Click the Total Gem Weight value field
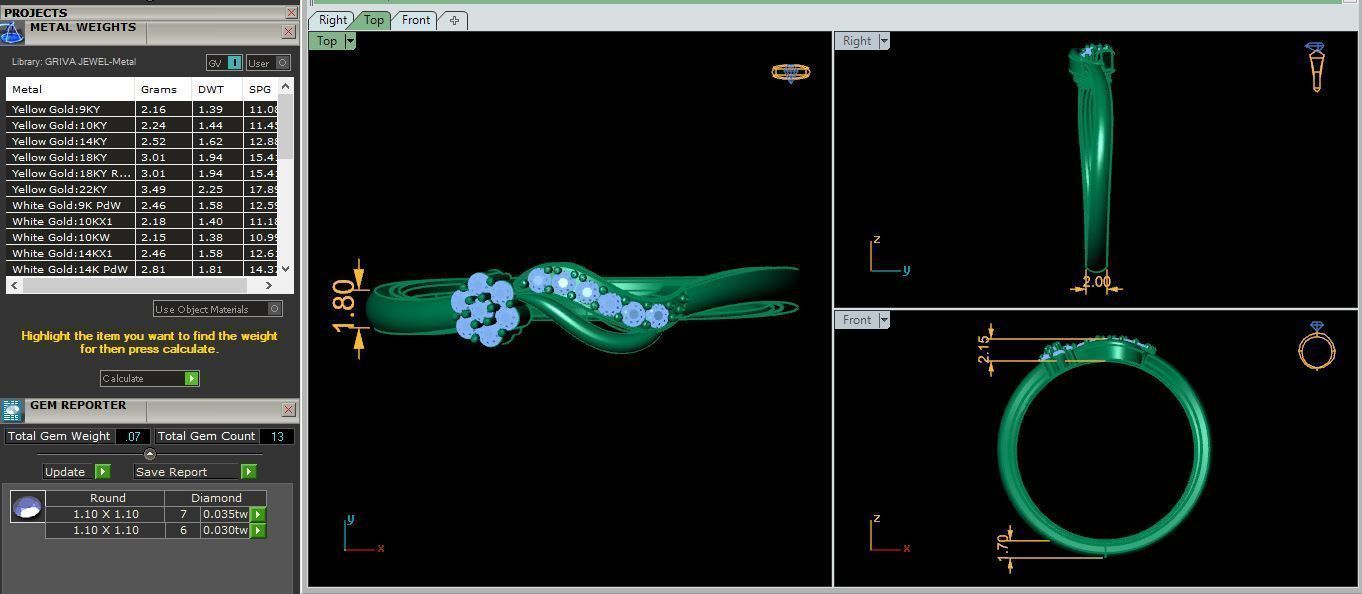Screen dimensions: 1362x594 pos(133,436)
